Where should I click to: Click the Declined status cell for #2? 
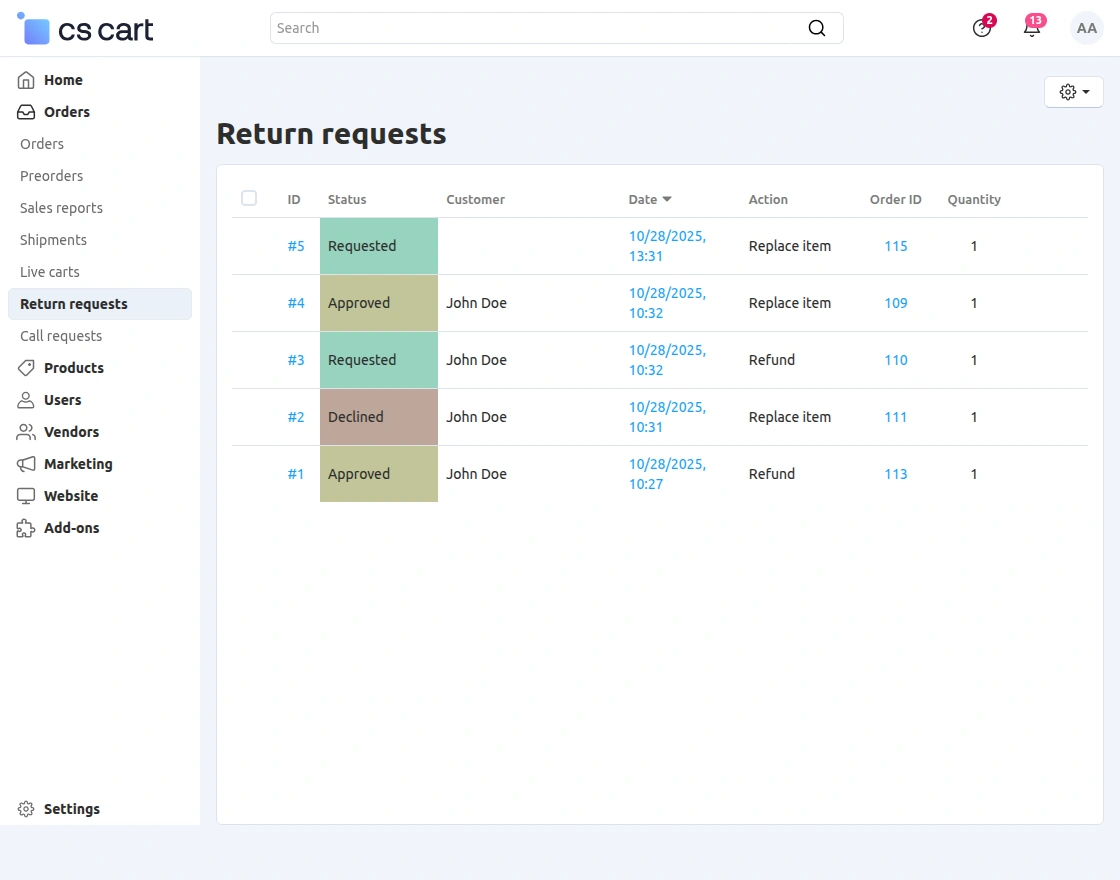pos(379,417)
